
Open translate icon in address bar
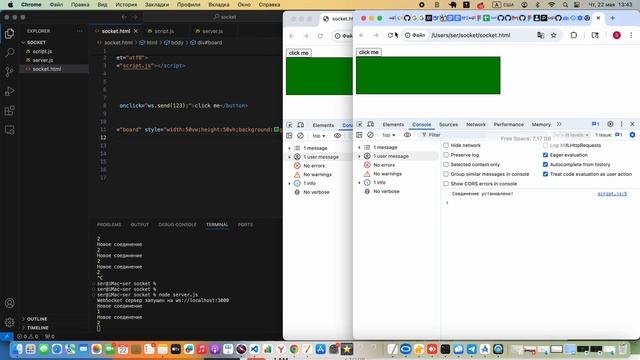540,36
